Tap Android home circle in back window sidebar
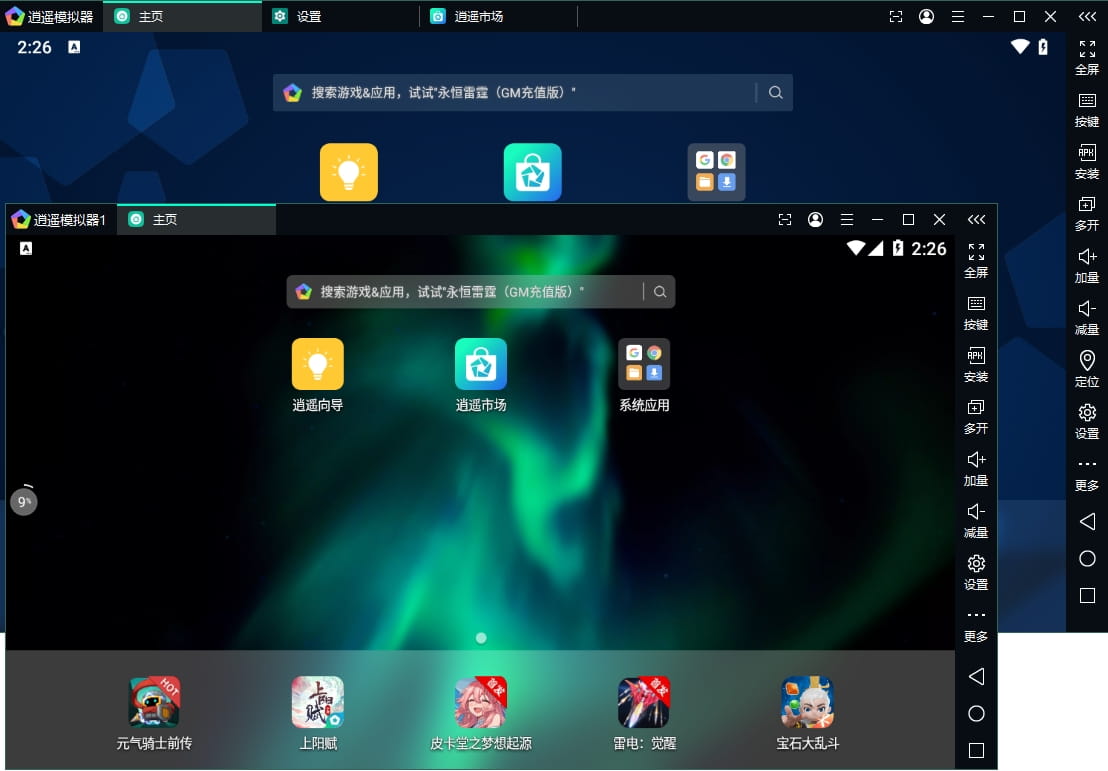 point(1087,558)
